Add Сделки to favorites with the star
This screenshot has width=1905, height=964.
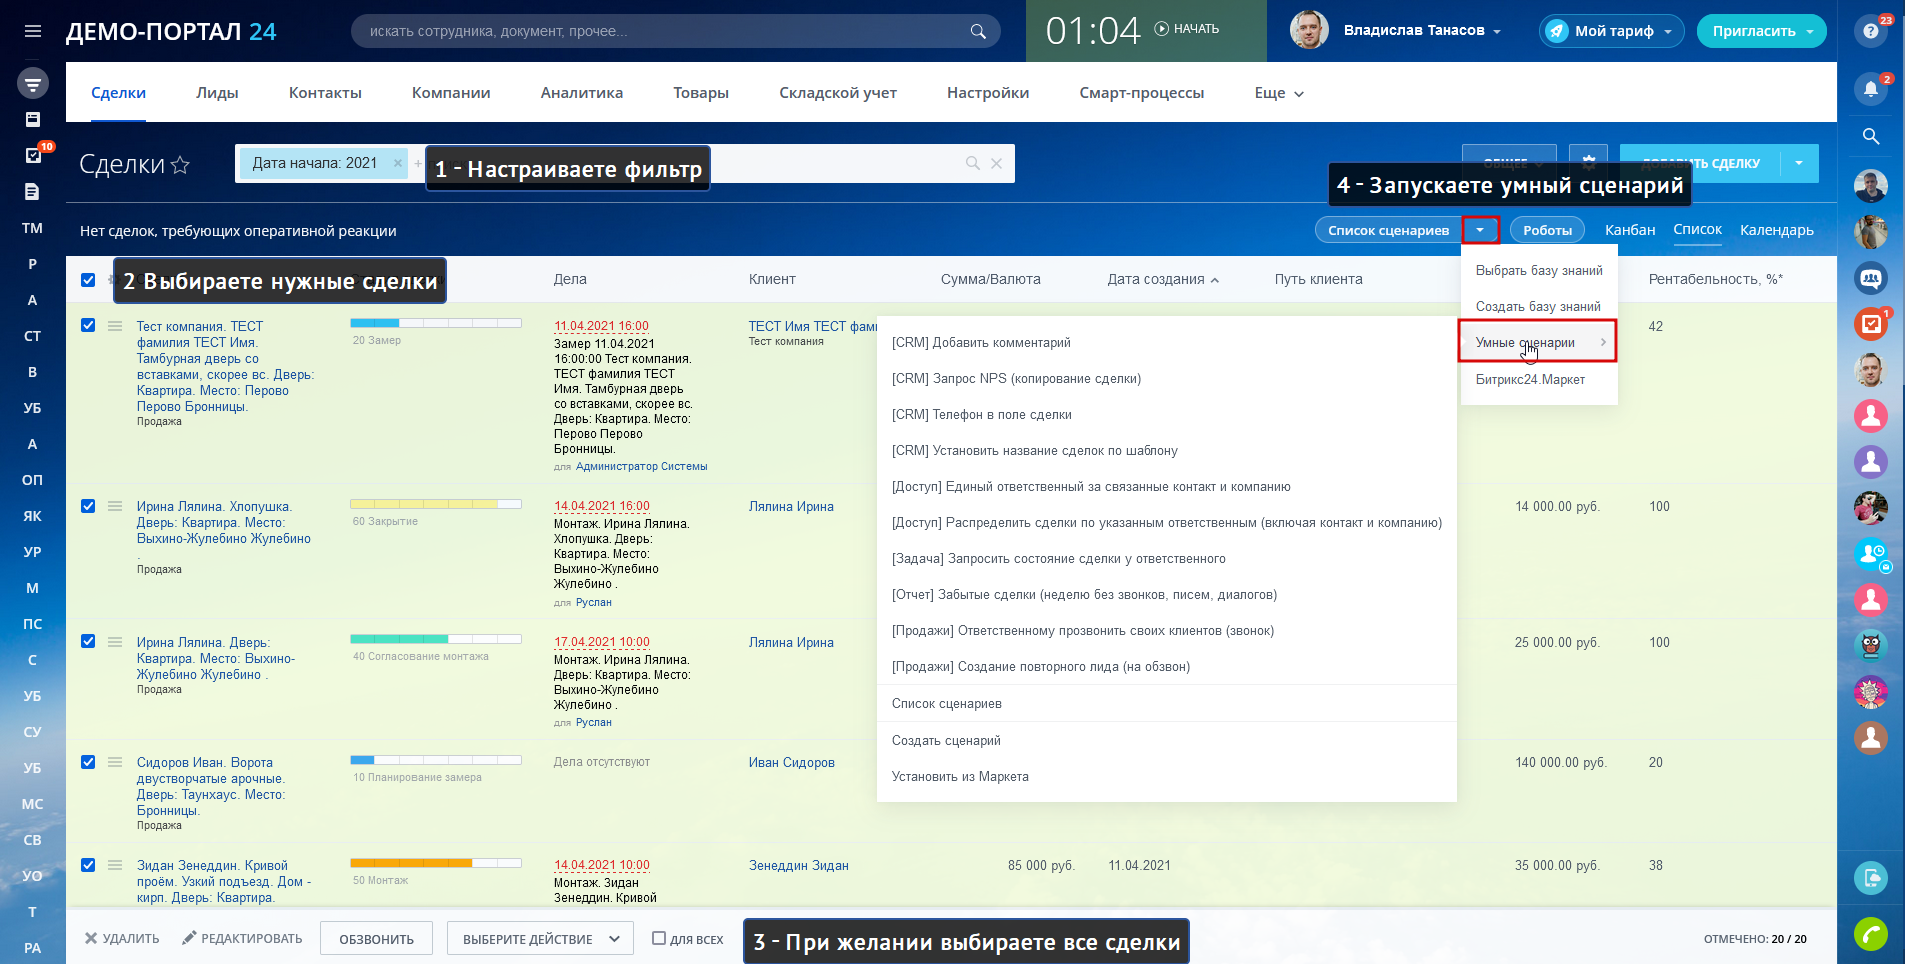180,164
